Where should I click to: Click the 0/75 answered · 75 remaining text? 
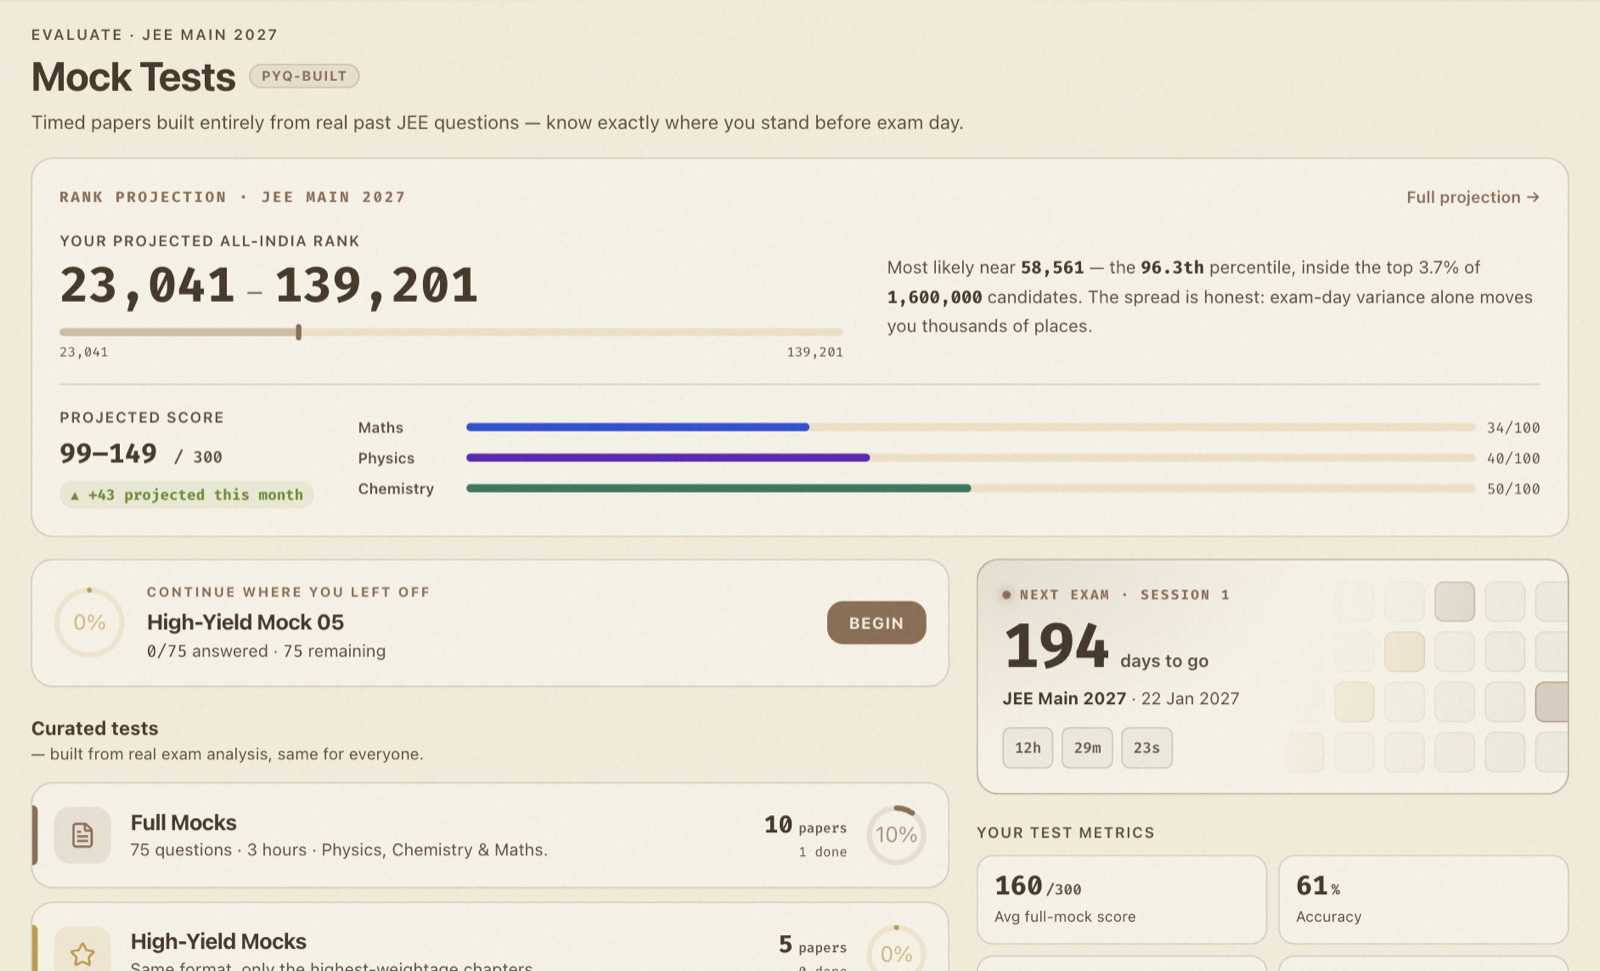[266, 651]
